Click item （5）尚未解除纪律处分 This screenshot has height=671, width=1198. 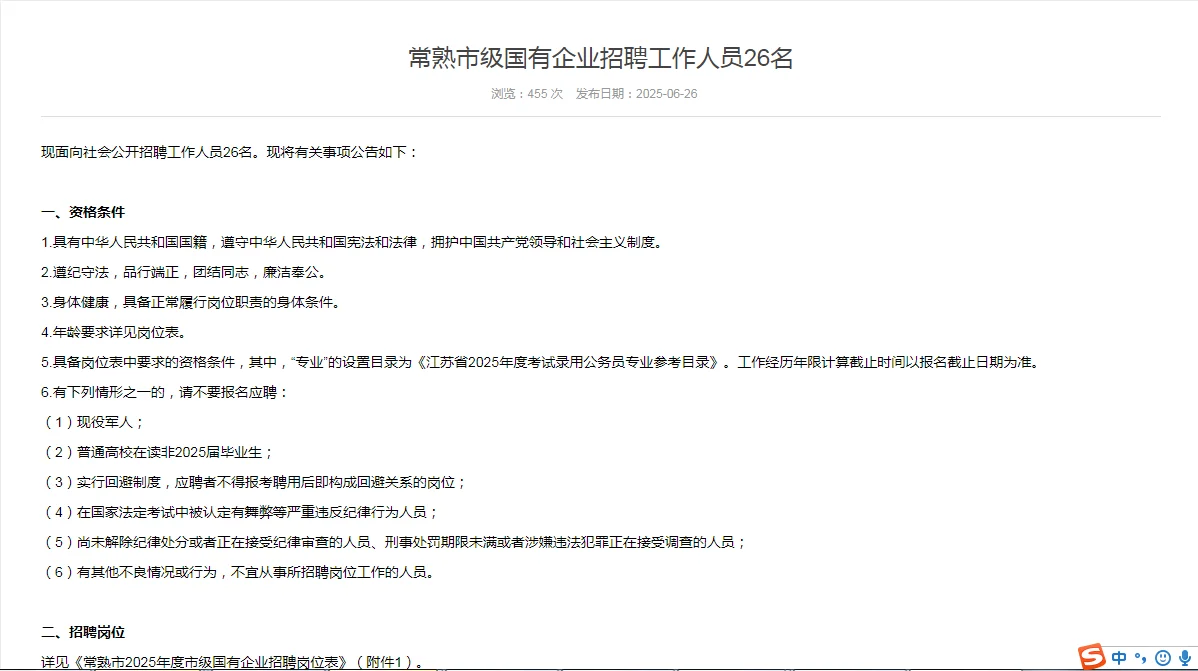(394, 542)
